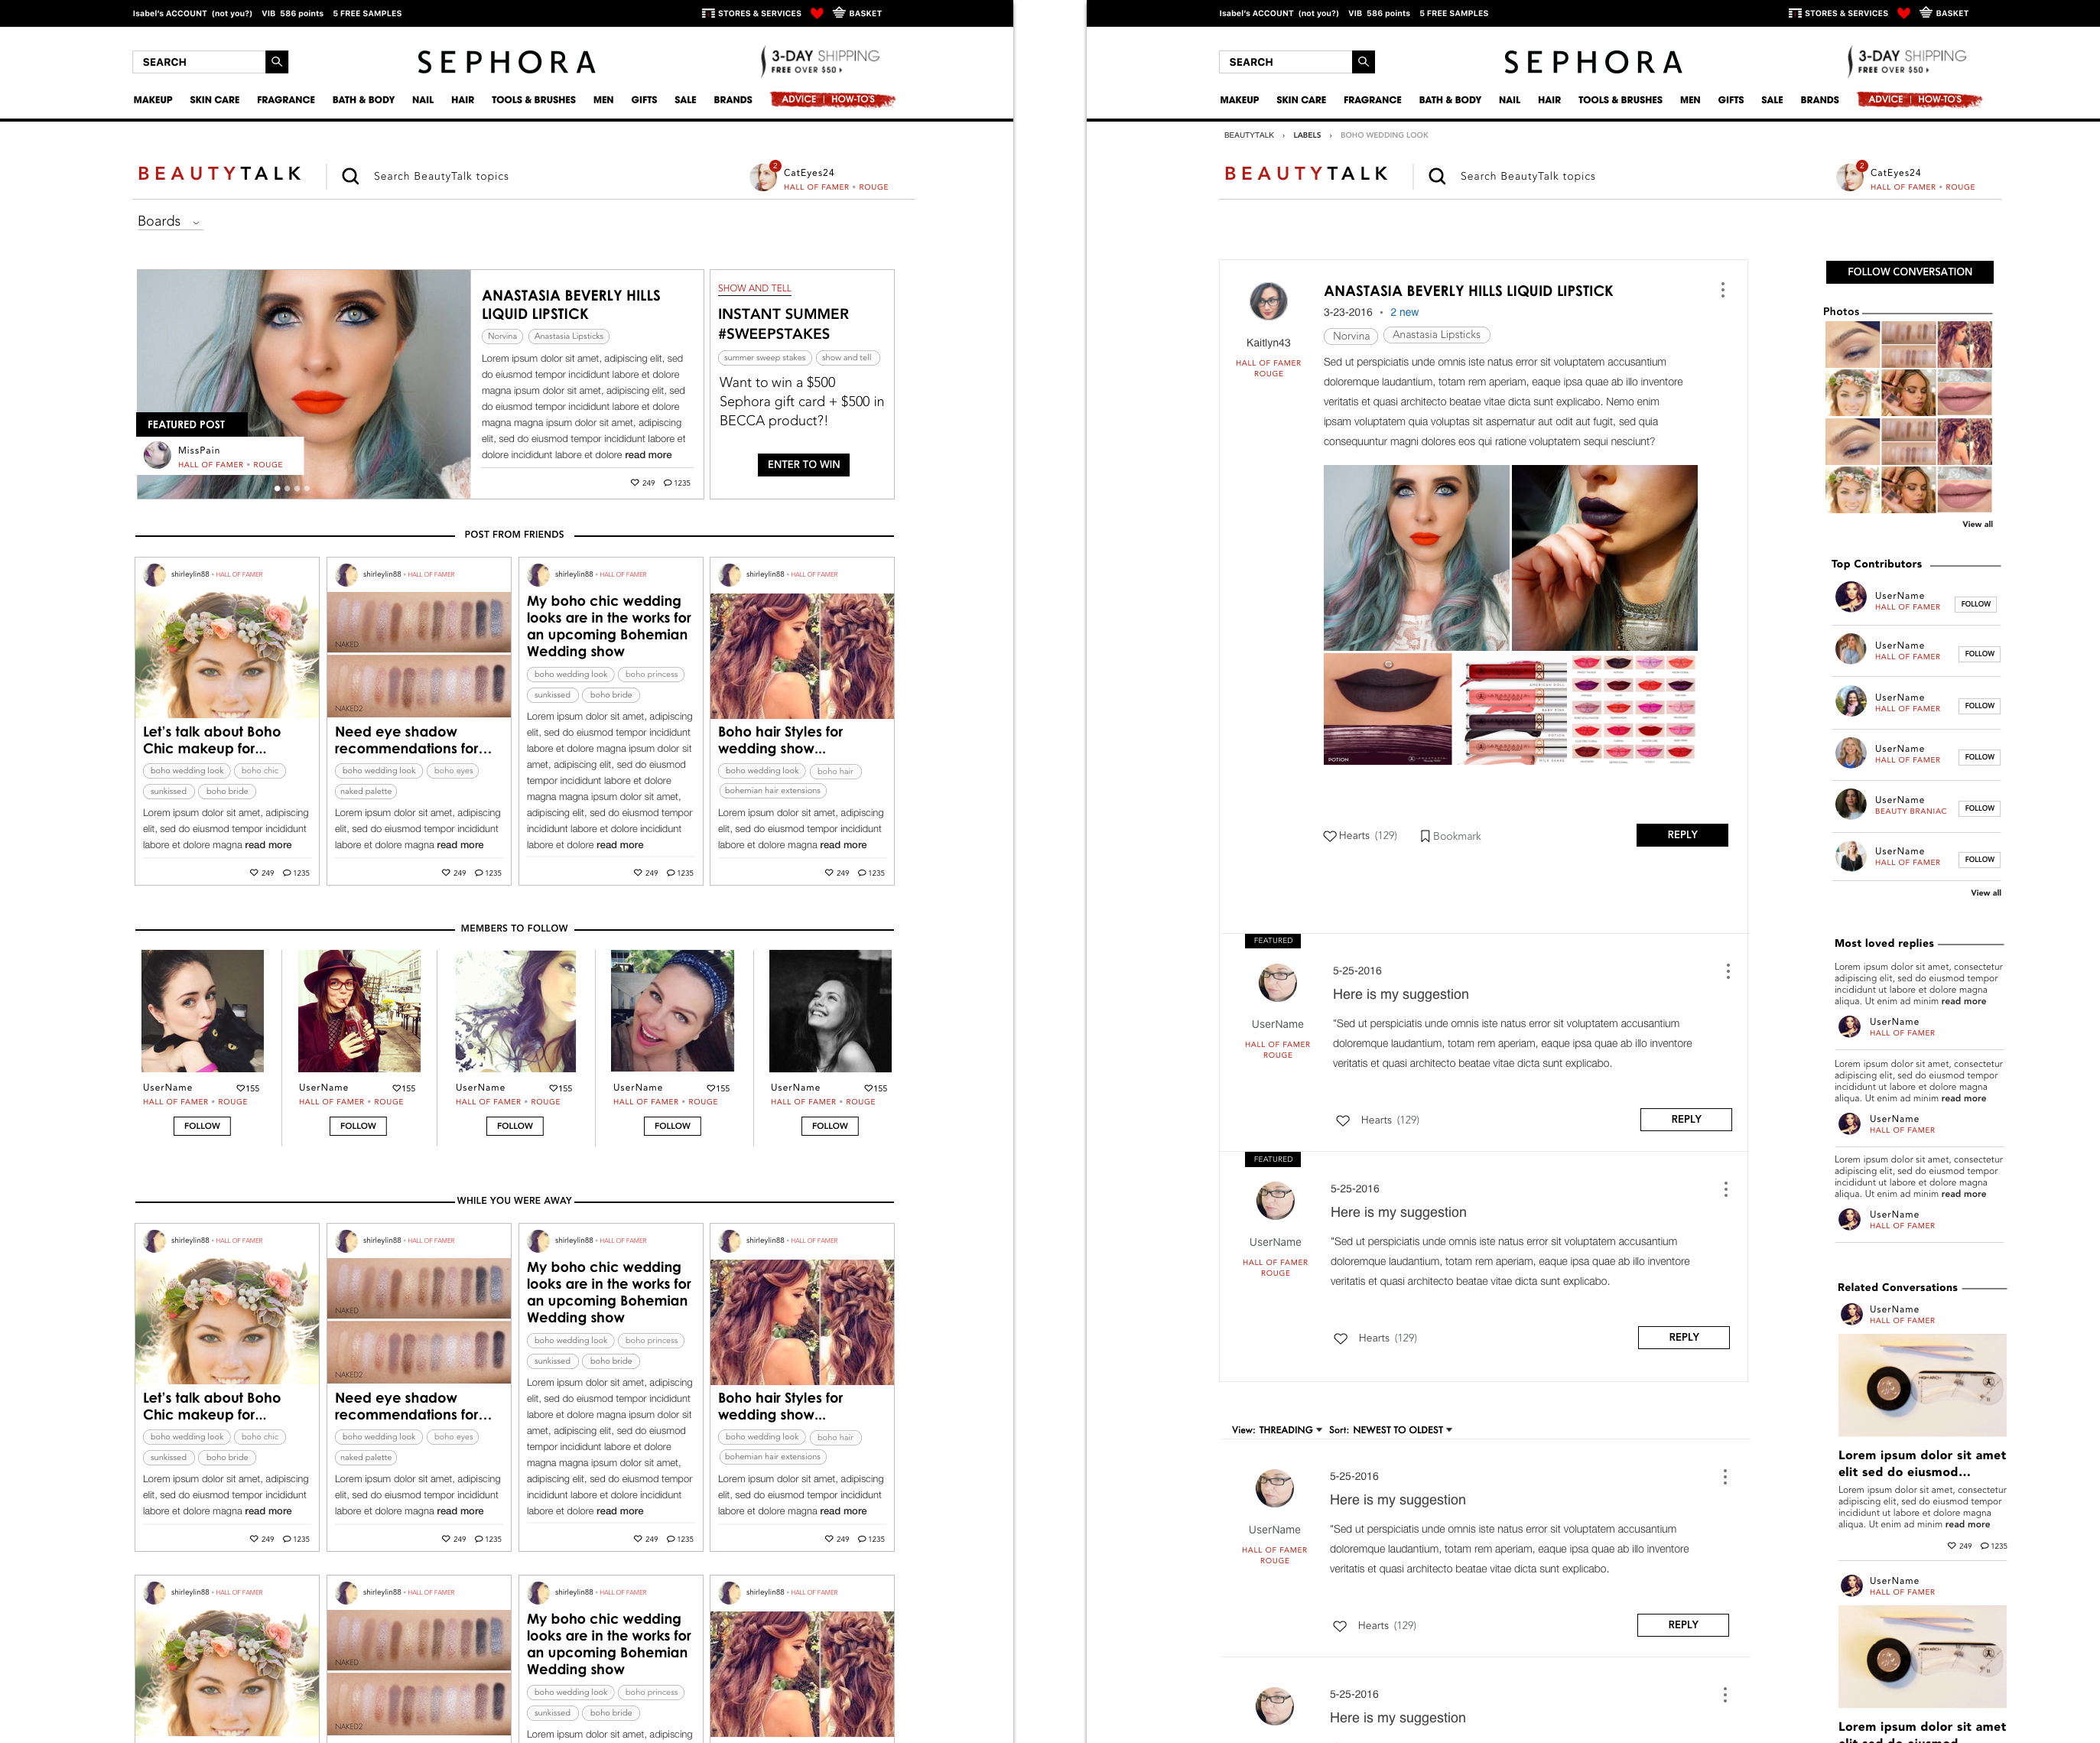Click the Bookmark icon under the post
Image resolution: width=2100 pixels, height=1743 pixels.
coord(1425,836)
